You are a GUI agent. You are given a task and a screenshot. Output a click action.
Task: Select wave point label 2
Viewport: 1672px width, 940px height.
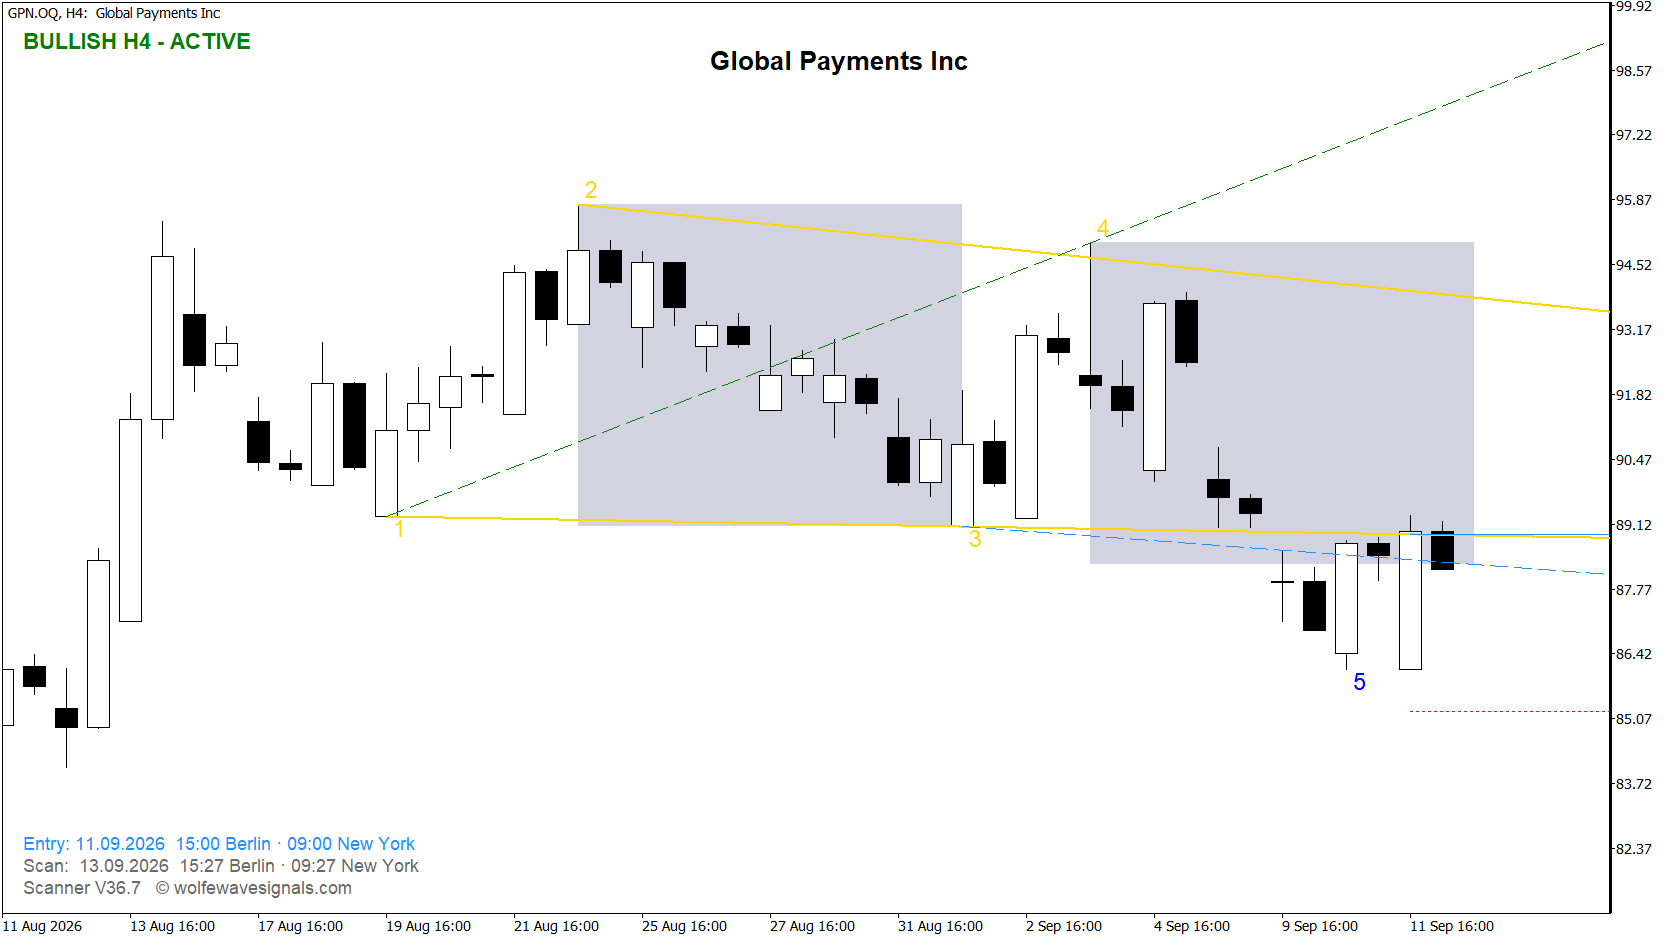click(591, 190)
